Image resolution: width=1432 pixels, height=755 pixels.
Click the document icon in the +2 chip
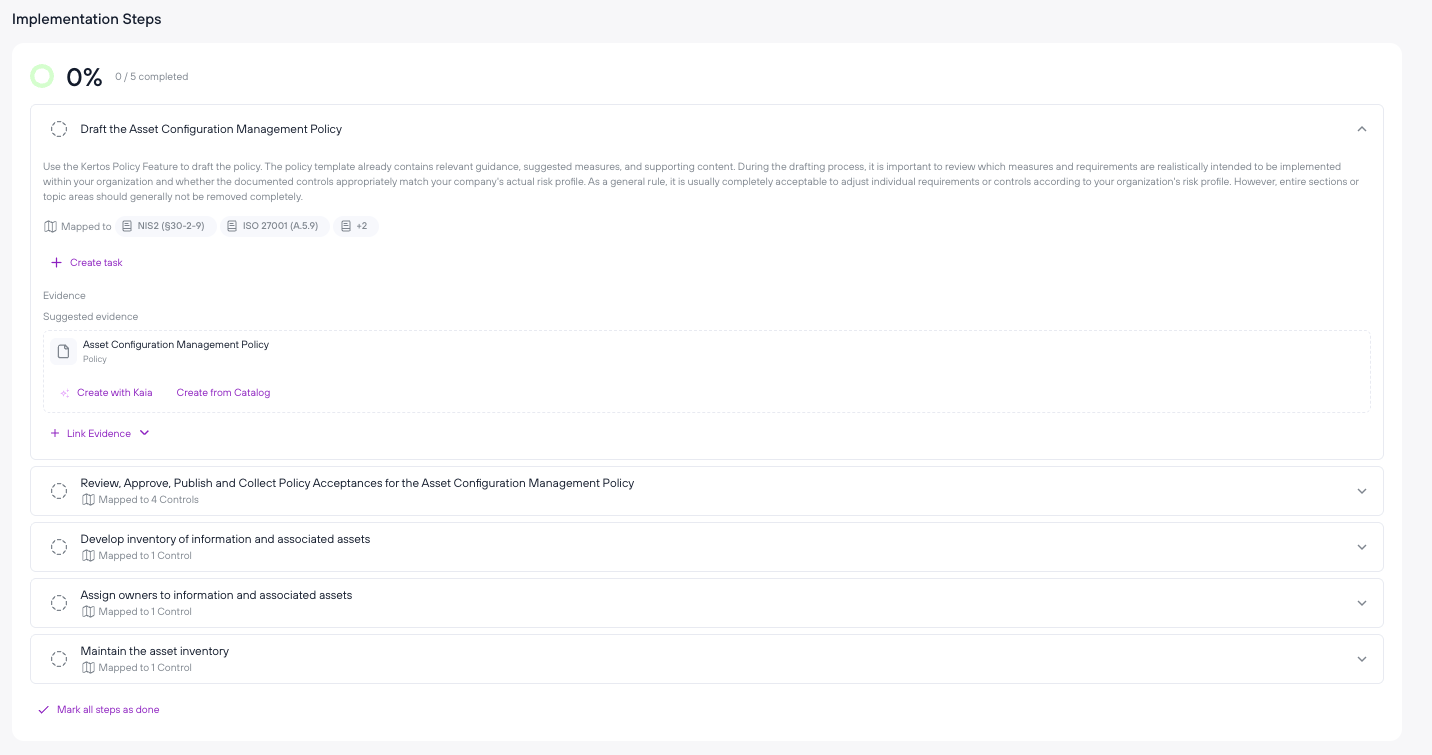(346, 226)
